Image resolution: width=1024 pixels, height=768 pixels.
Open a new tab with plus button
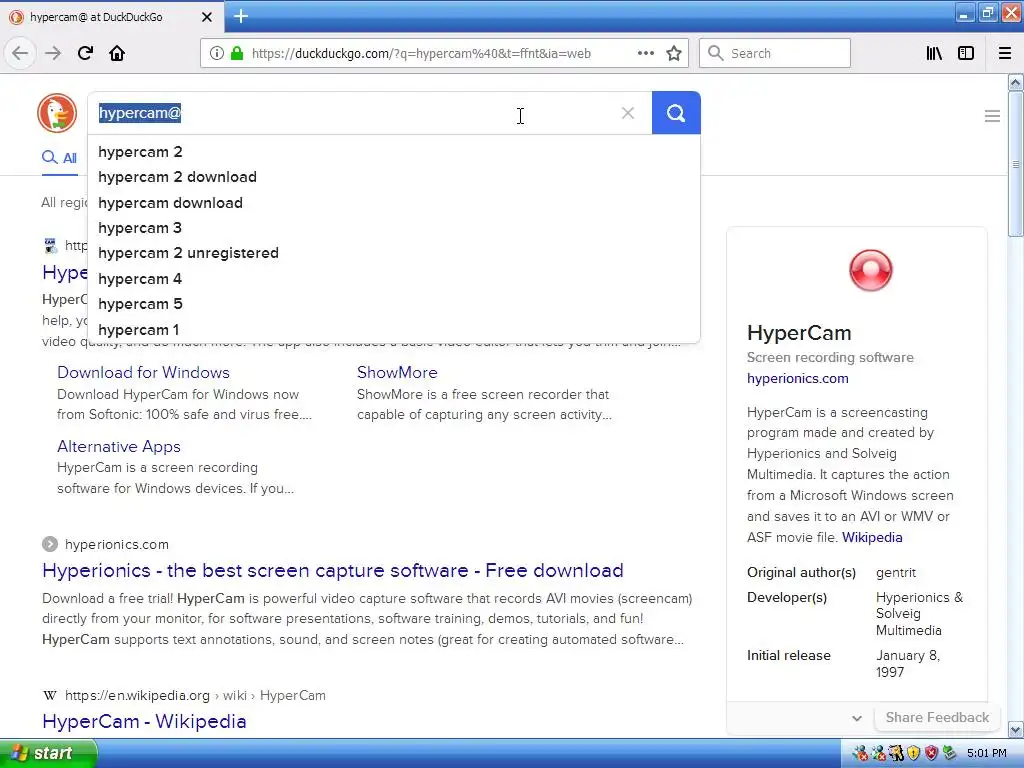(x=240, y=16)
